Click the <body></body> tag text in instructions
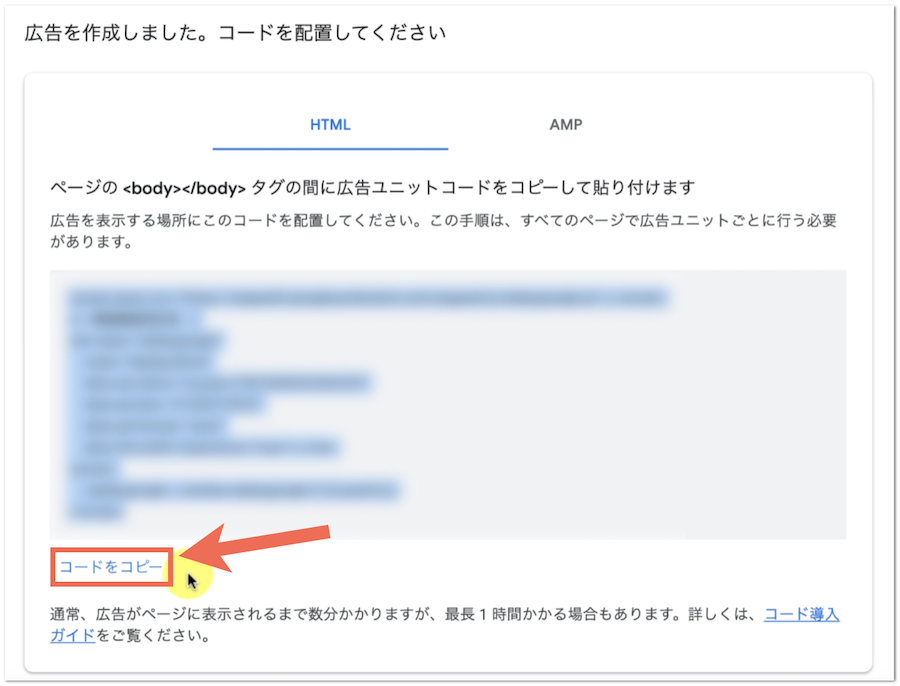900x686 pixels. 185,188
